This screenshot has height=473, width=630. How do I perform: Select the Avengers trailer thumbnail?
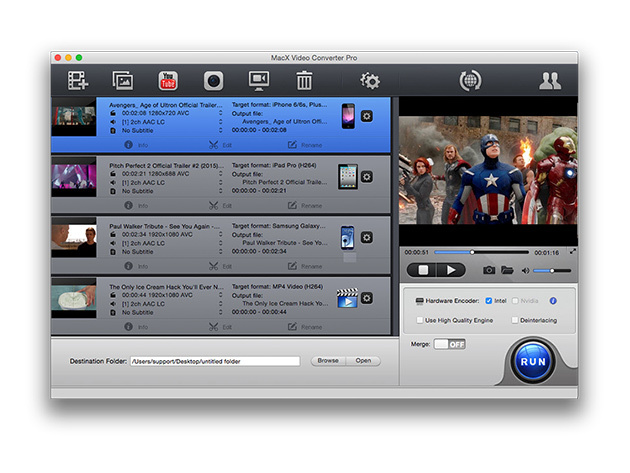[x=74, y=116]
